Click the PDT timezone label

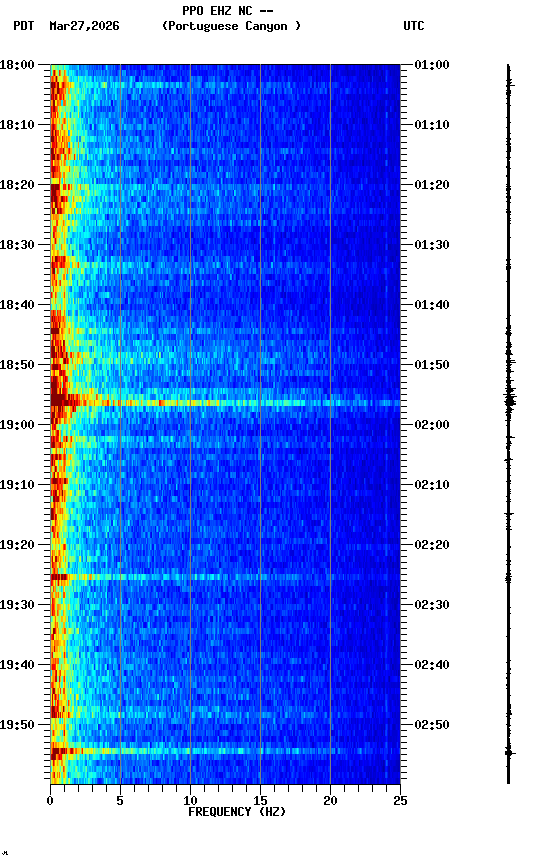(24, 26)
